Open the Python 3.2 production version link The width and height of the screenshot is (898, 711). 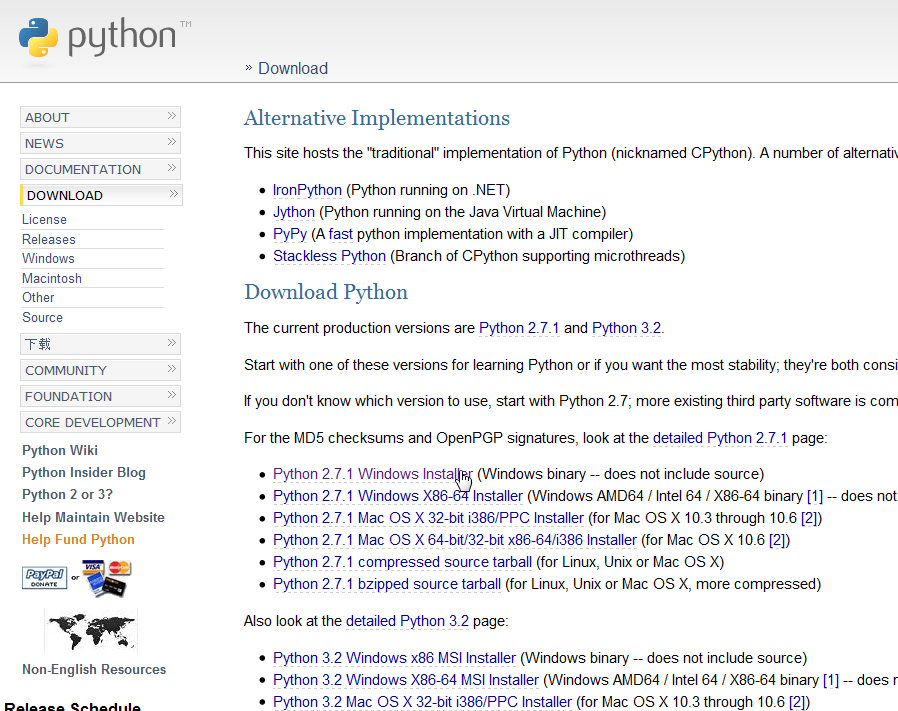click(x=627, y=328)
